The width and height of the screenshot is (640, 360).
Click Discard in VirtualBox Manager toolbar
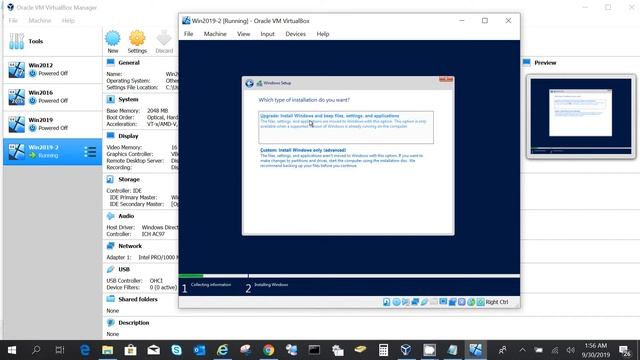[x=164, y=42]
